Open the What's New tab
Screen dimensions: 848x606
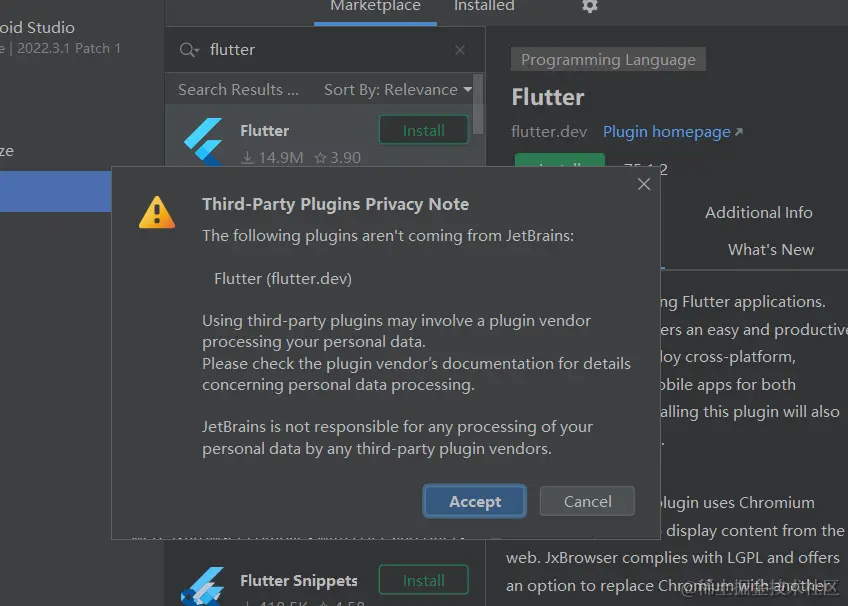(x=773, y=249)
